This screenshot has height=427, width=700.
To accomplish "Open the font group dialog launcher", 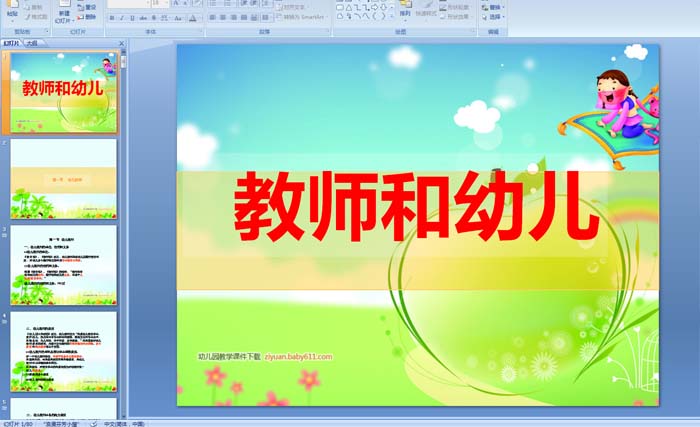I will 201,31.
